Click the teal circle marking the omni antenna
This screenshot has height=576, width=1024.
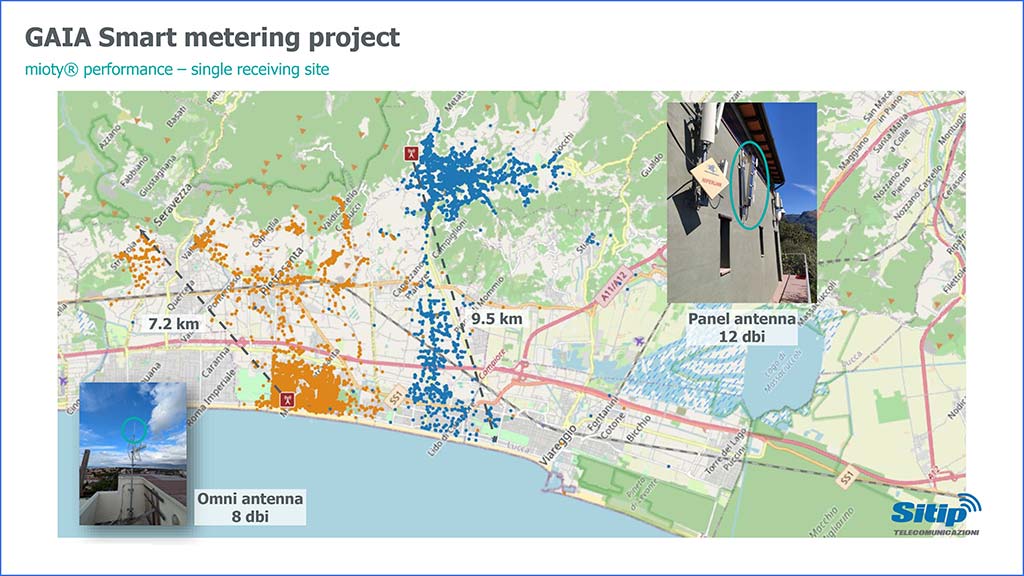[131, 432]
